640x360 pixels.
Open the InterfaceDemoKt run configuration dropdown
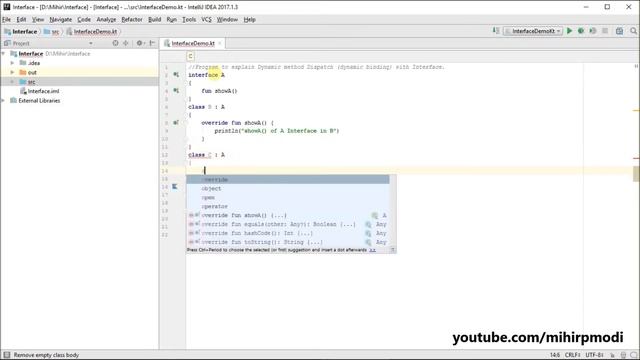[533, 31]
